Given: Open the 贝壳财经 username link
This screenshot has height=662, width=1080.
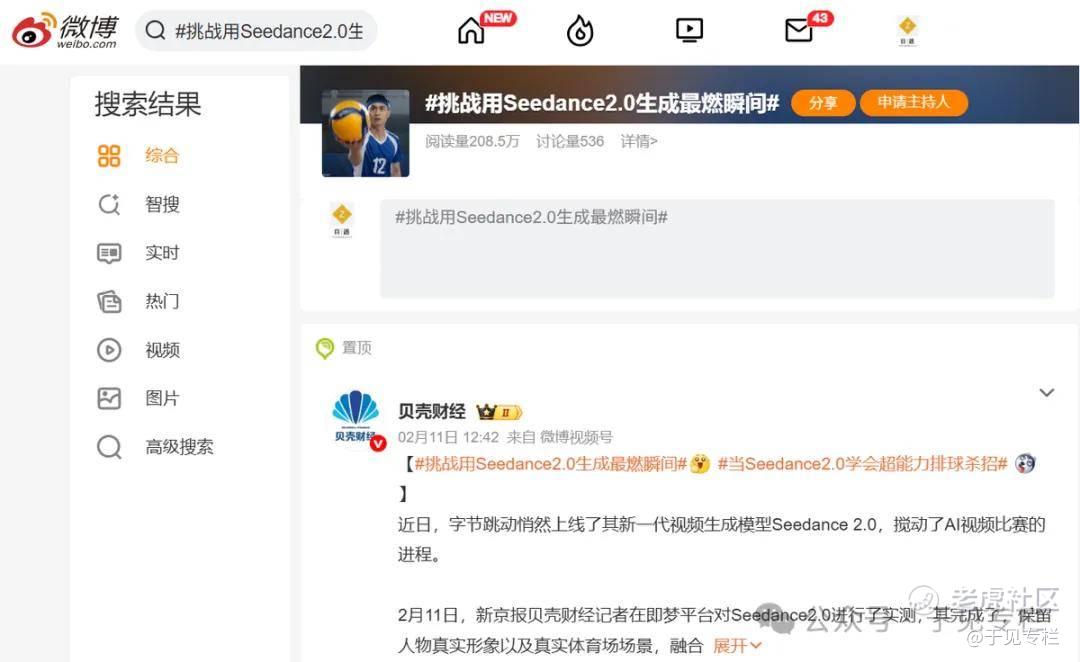Looking at the screenshot, I should tap(431, 411).
